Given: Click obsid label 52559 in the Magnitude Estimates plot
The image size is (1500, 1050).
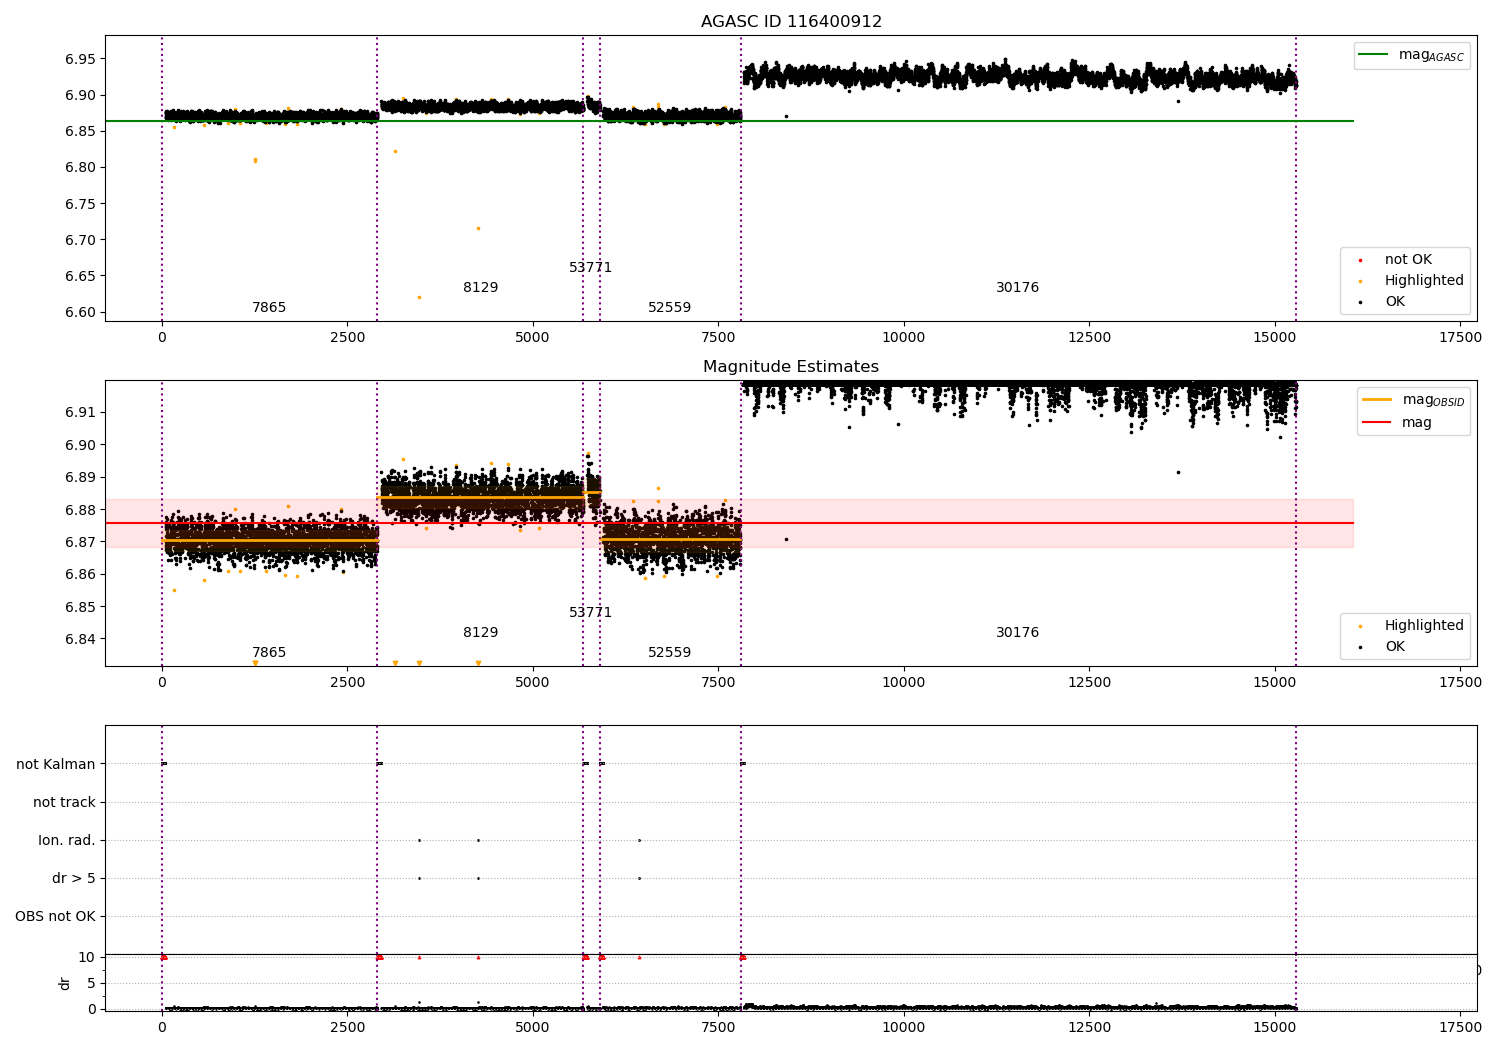Looking at the screenshot, I should [x=670, y=653].
